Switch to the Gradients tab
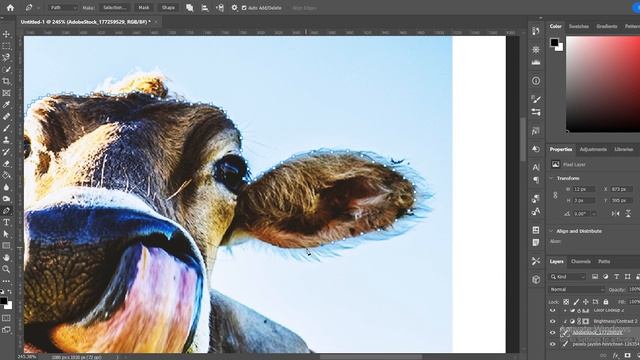The image size is (640, 360). tap(607, 26)
